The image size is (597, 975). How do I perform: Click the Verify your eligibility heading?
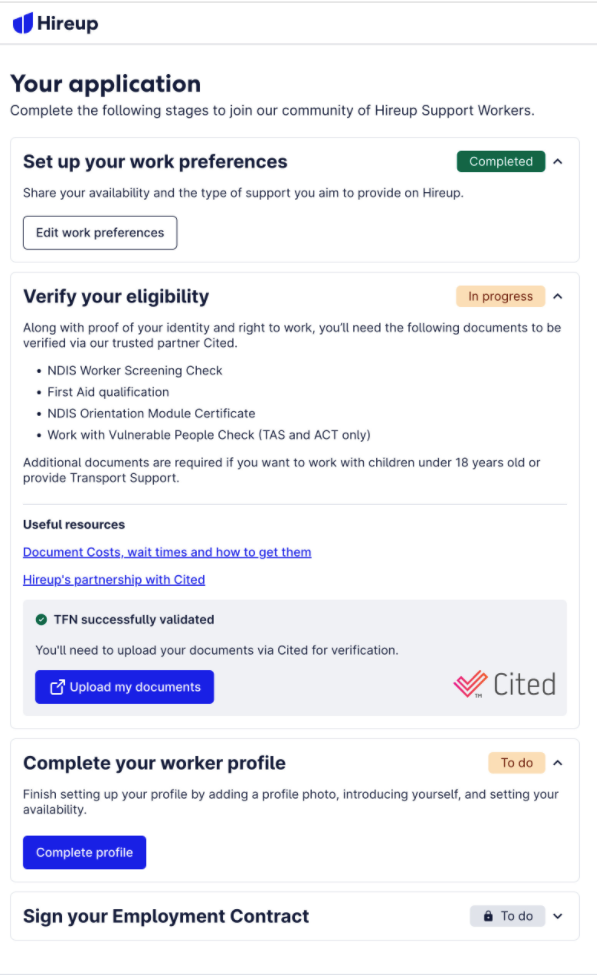point(116,297)
